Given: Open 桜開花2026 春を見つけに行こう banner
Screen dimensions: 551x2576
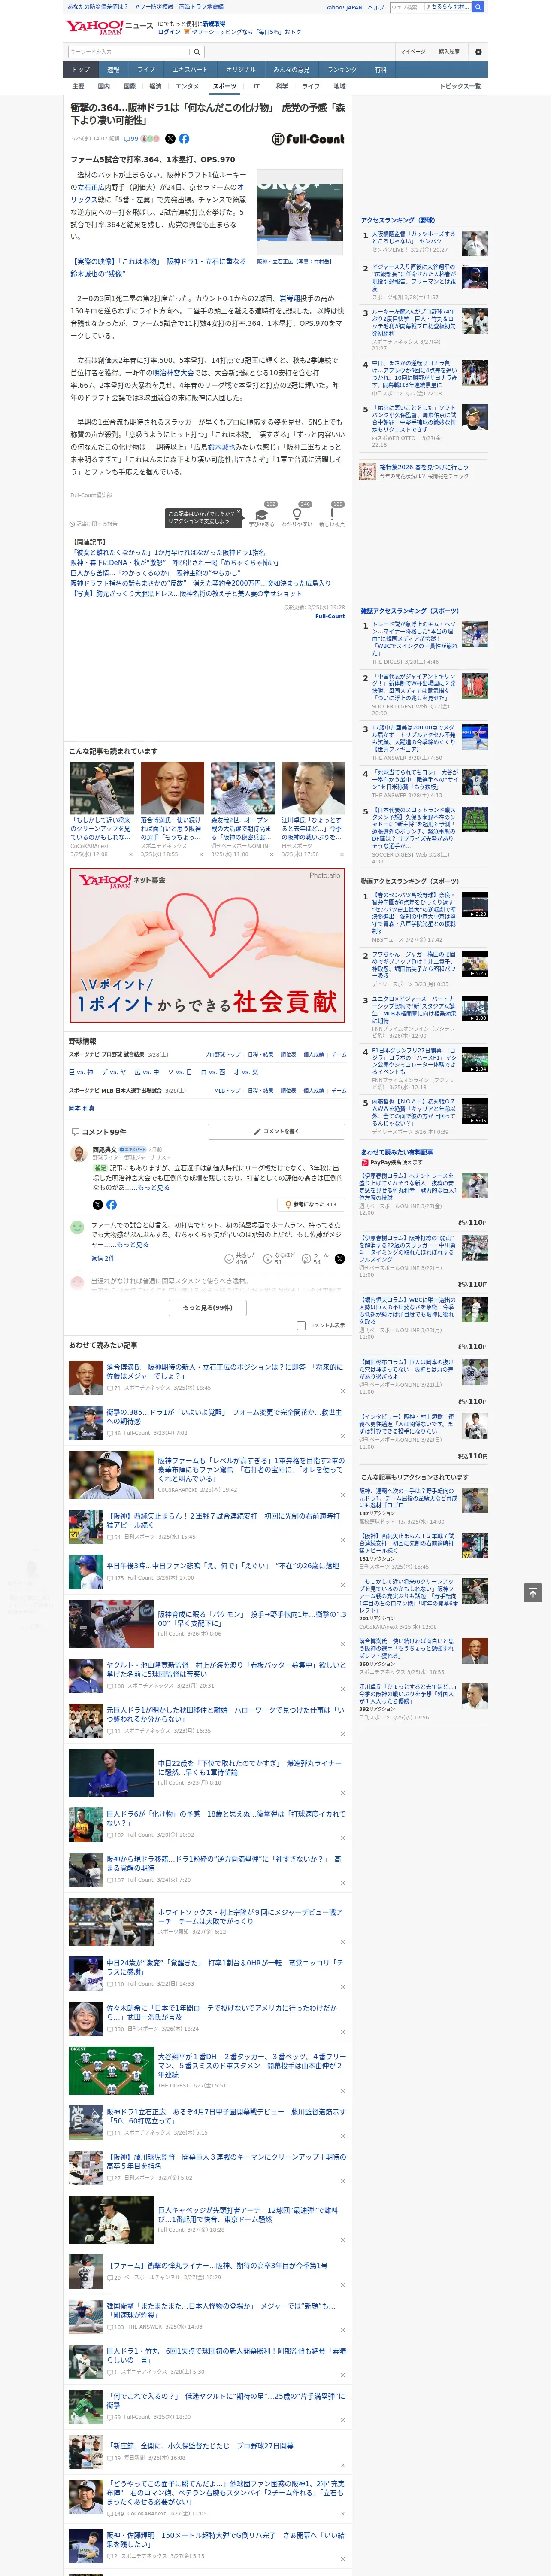Looking at the screenshot, I should [424, 471].
